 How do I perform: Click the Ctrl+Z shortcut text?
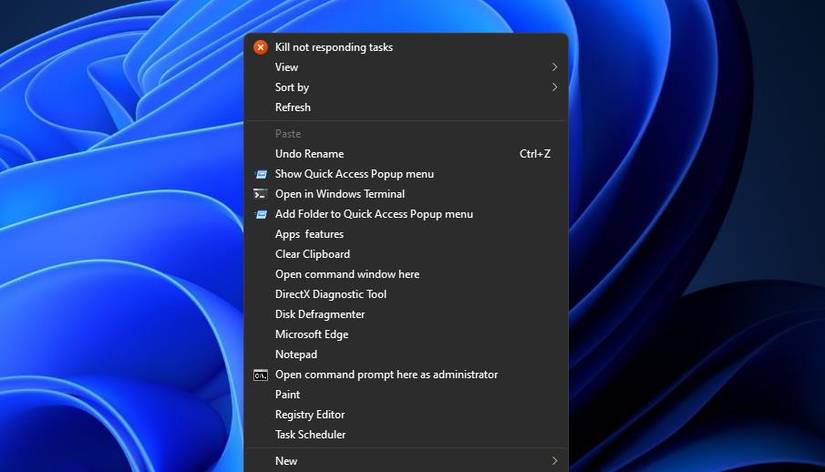[535, 154]
